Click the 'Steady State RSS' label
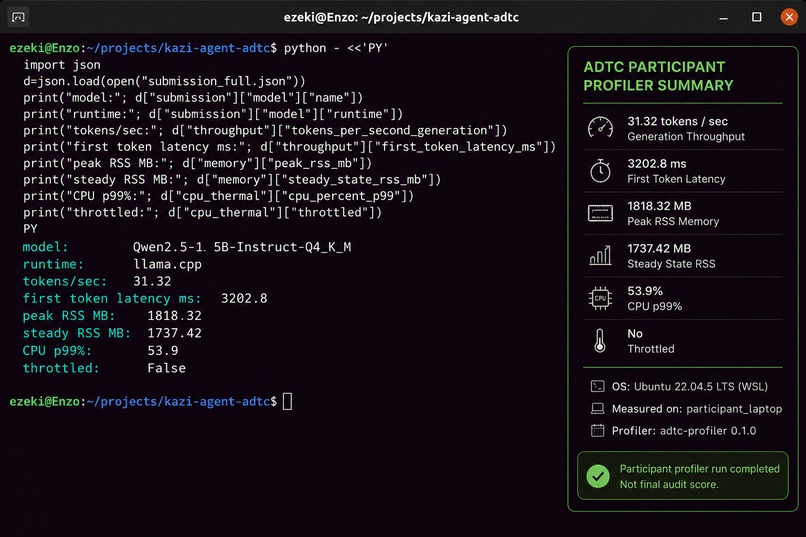 [671, 264]
